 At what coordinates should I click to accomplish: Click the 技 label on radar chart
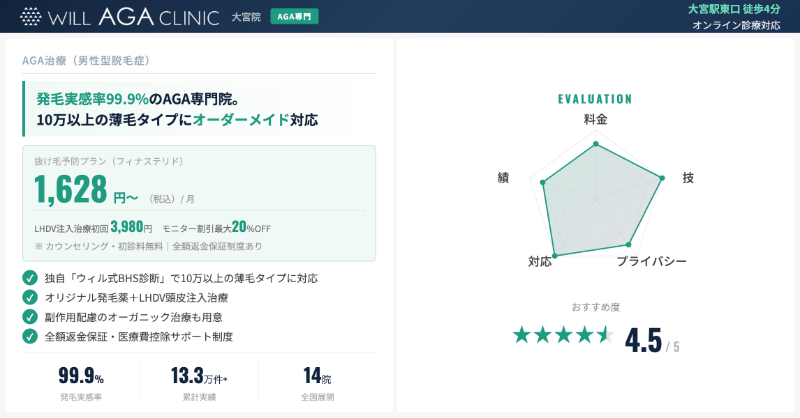(688, 177)
